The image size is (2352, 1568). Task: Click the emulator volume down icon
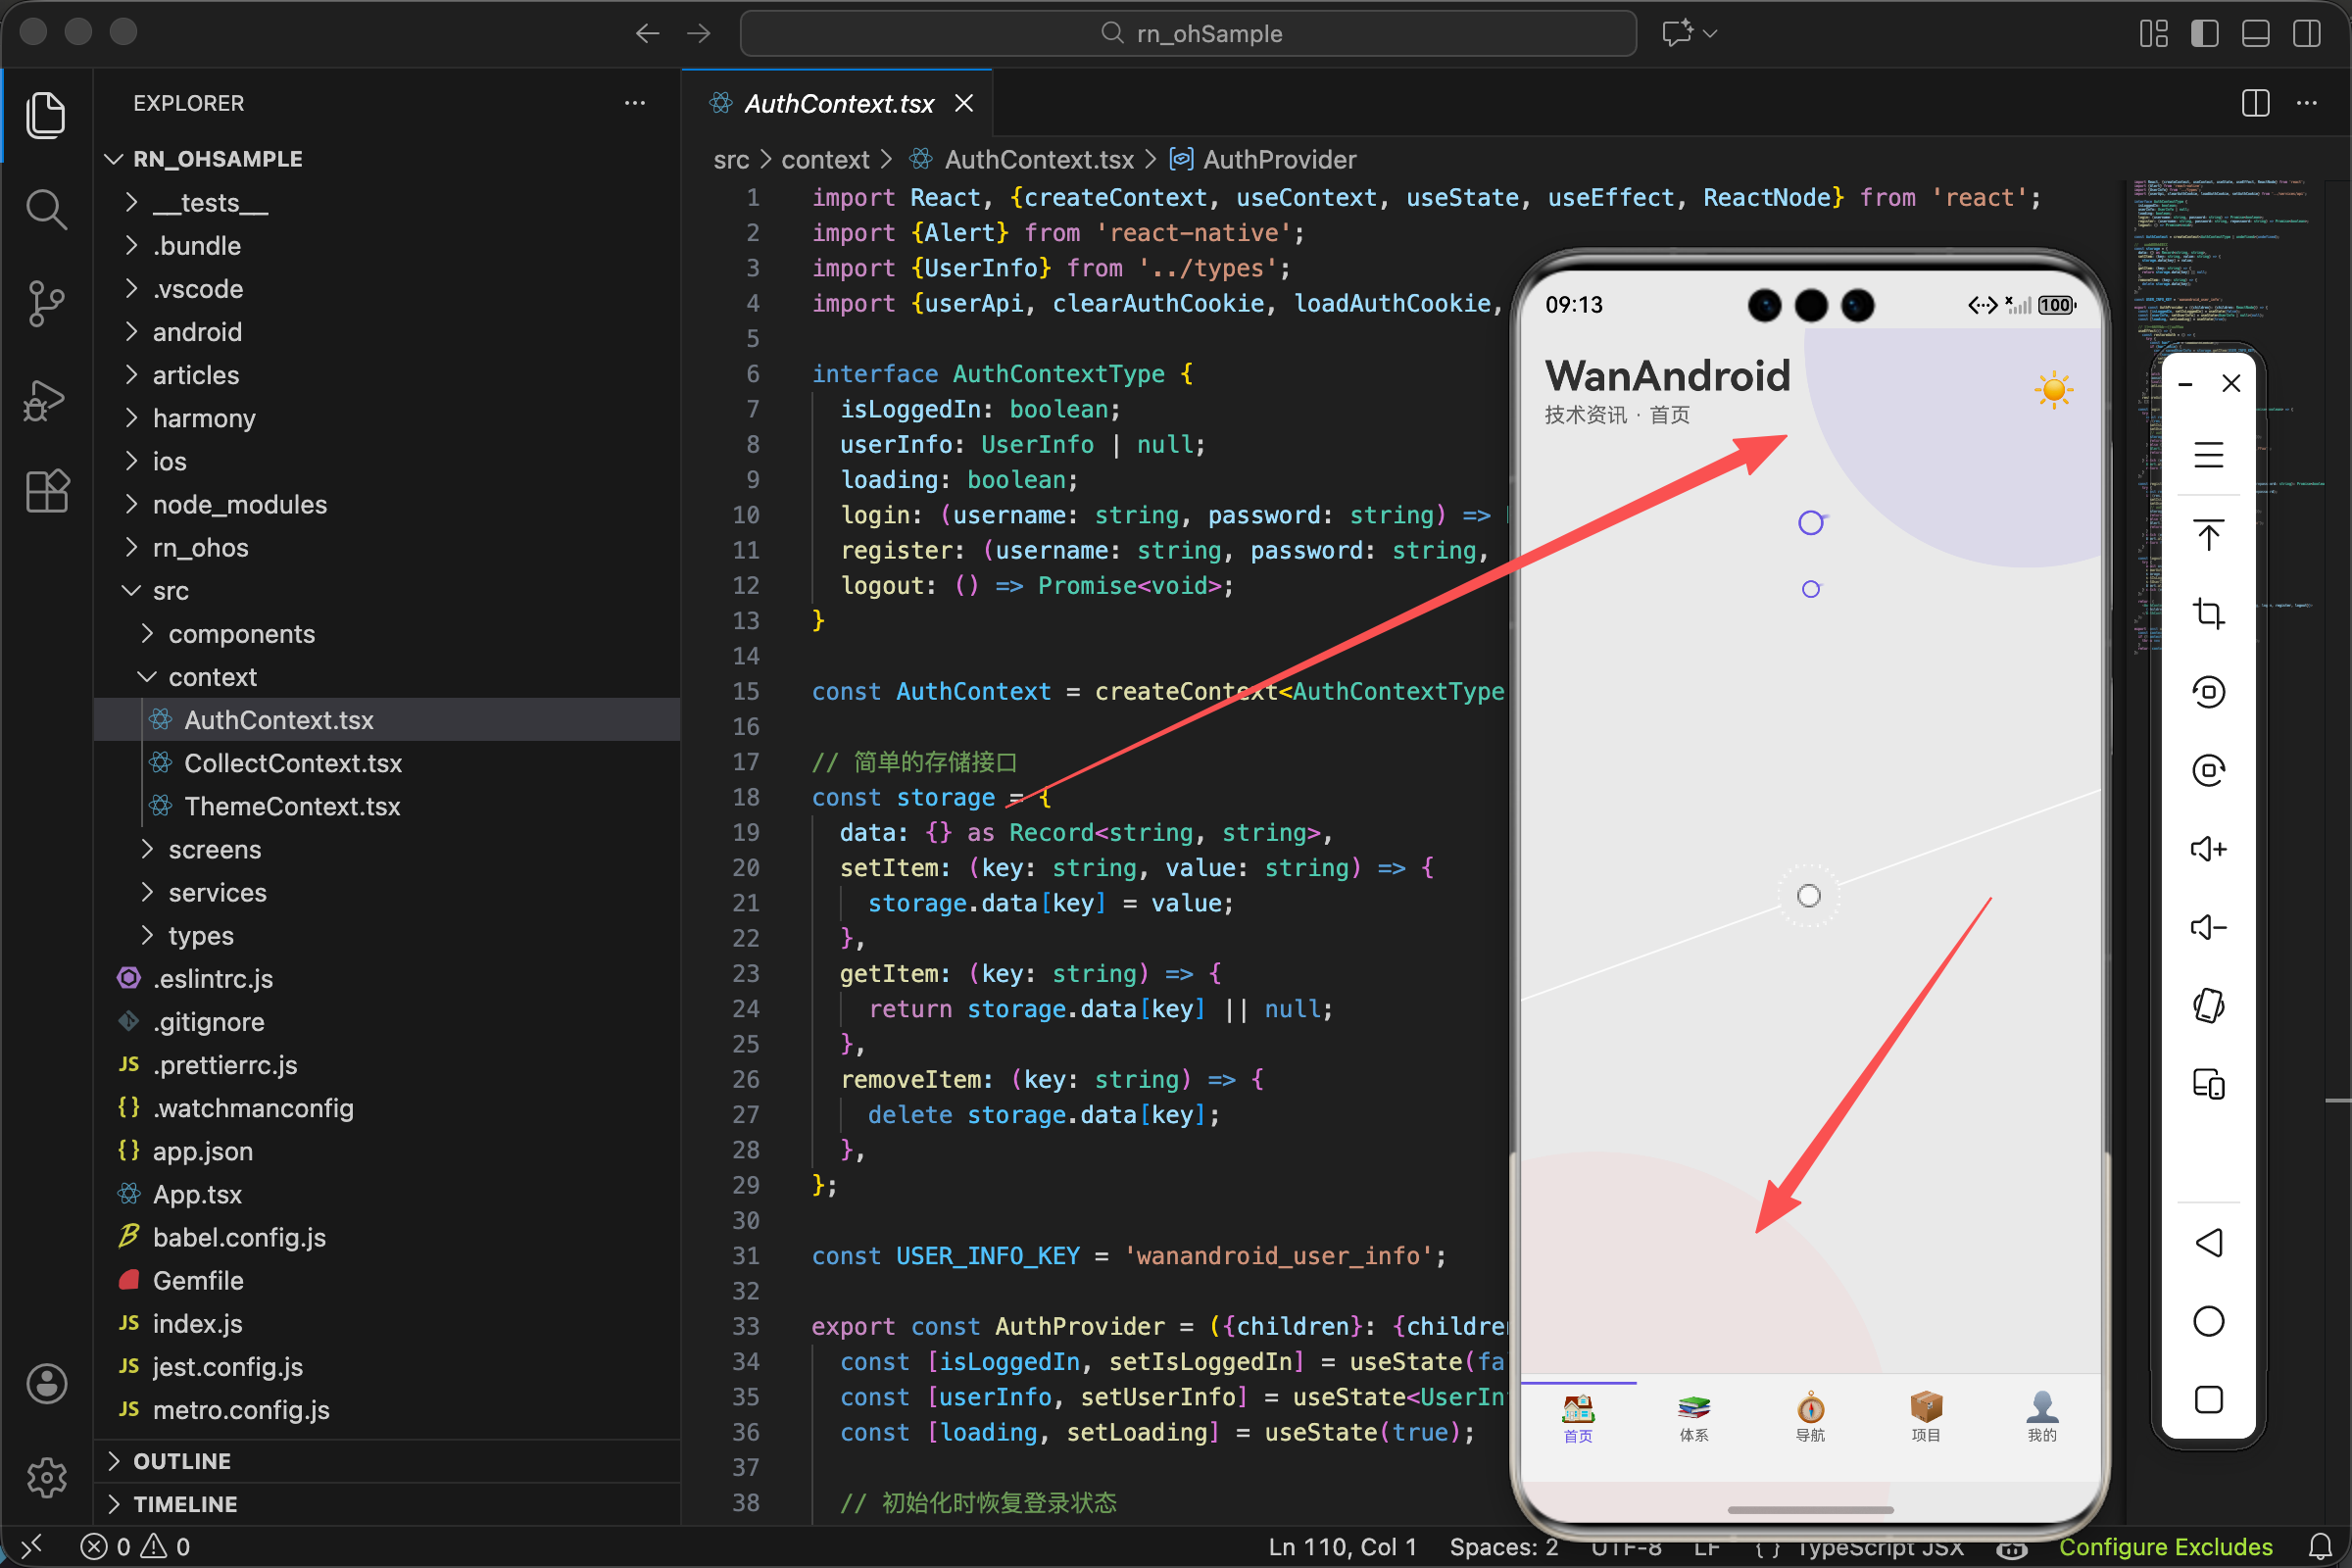(x=2209, y=927)
